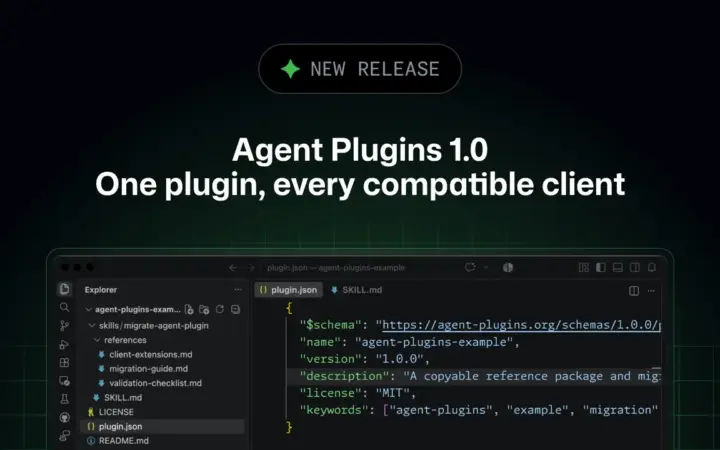Click the New Folder icon in Explorer
720x450 pixels.
click(x=204, y=309)
